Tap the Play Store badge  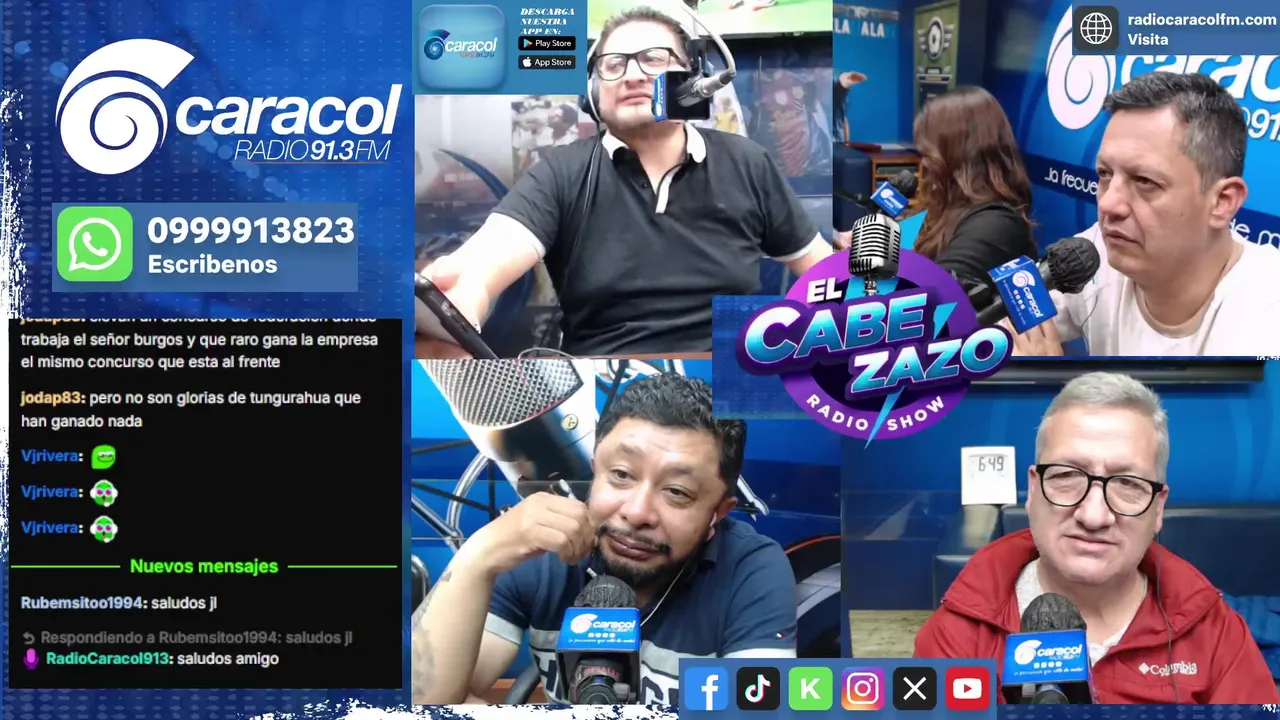click(x=546, y=43)
